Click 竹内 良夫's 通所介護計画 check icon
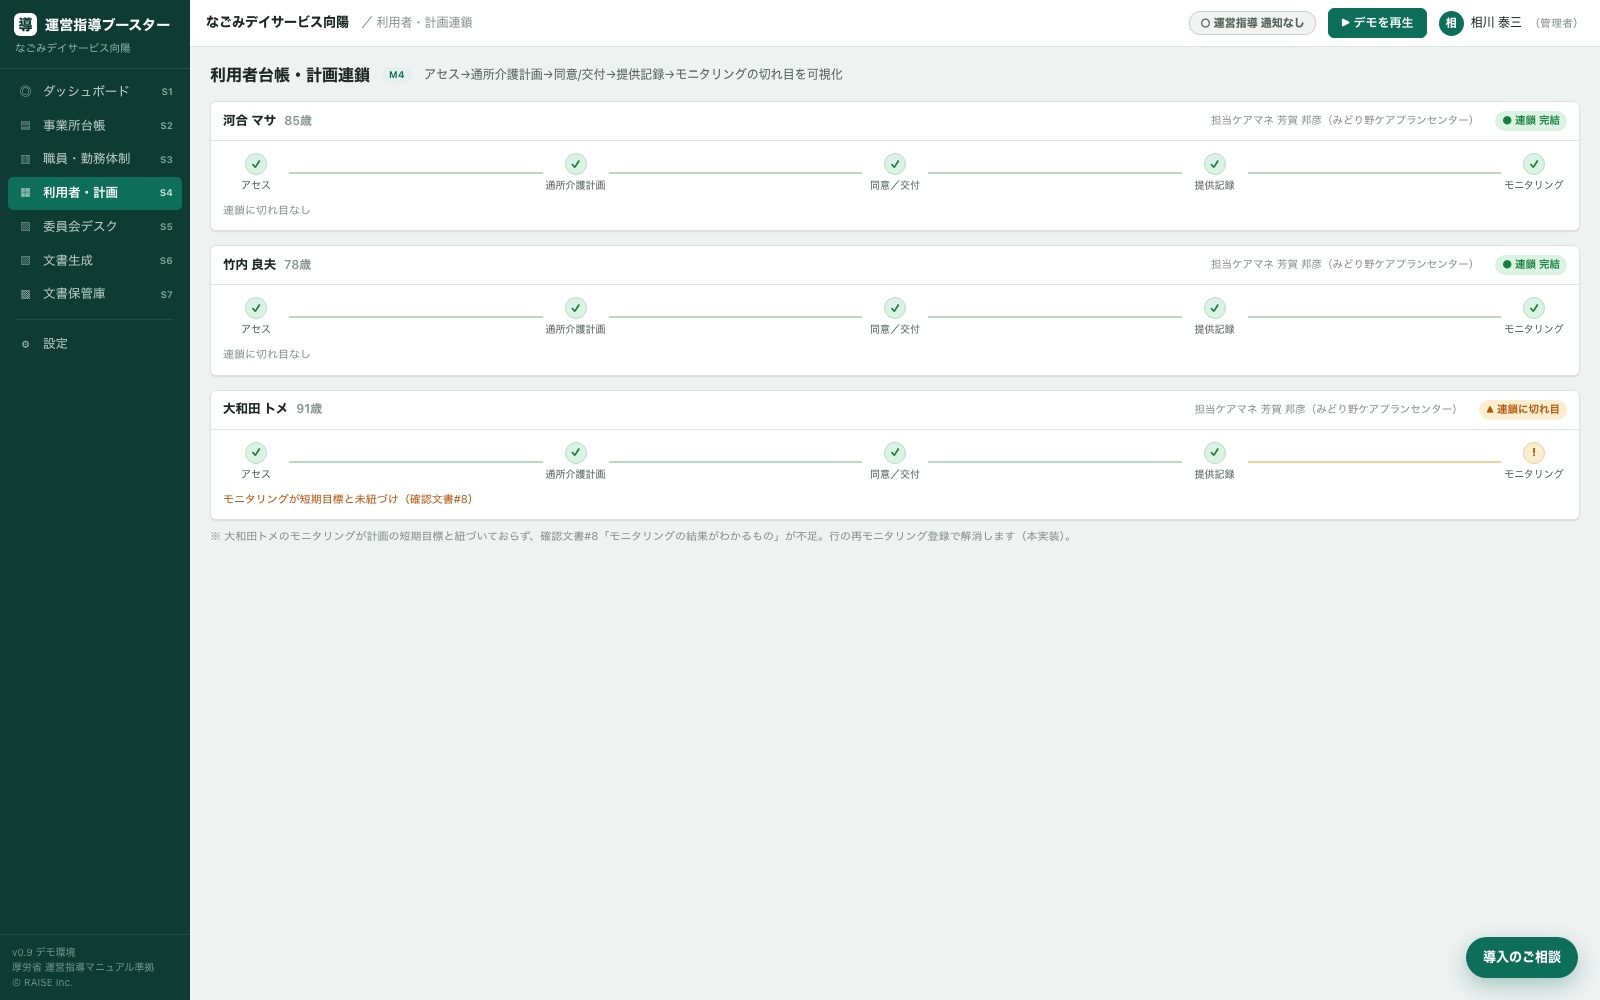The image size is (1600, 1000). [576, 308]
